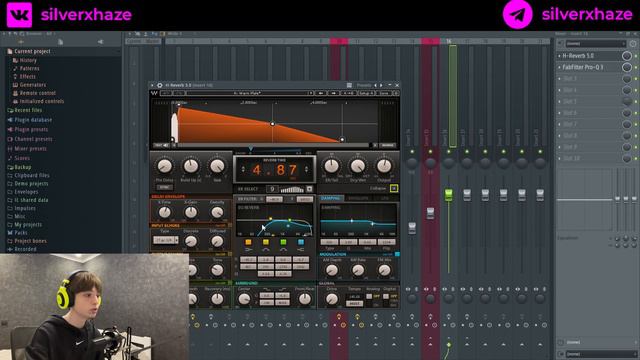This screenshot has height=360, width=640.
Task: Click the Drive knob in the drive section
Action: point(332,299)
